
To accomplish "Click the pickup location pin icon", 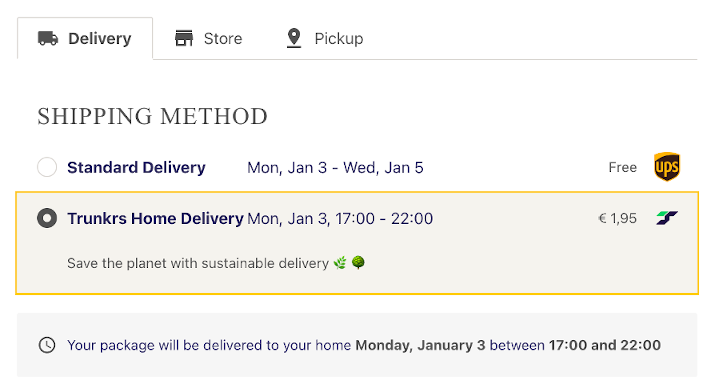I will coord(294,38).
